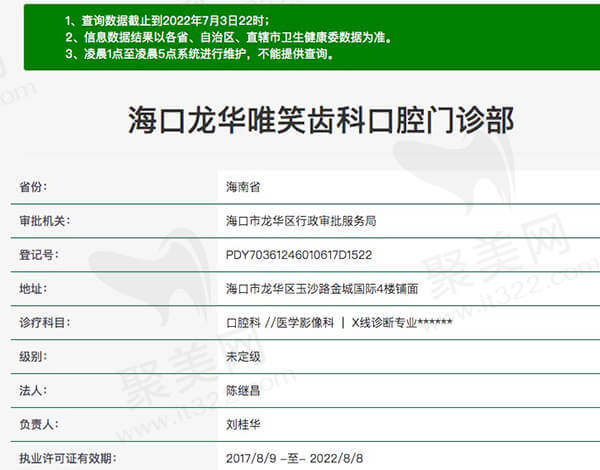Click the 级别 label
This screenshot has width=600, height=470.
point(33,357)
